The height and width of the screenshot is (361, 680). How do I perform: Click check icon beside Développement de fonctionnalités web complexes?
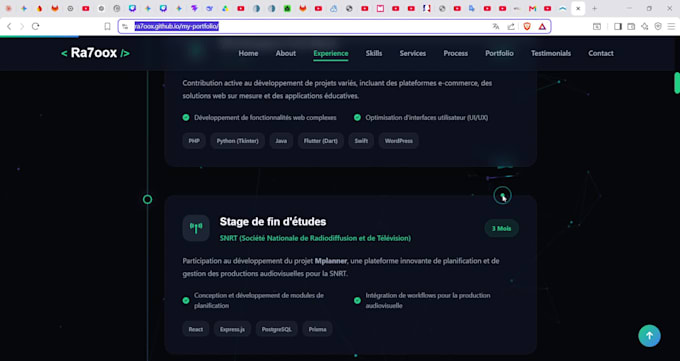pyautogui.click(x=186, y=118)
